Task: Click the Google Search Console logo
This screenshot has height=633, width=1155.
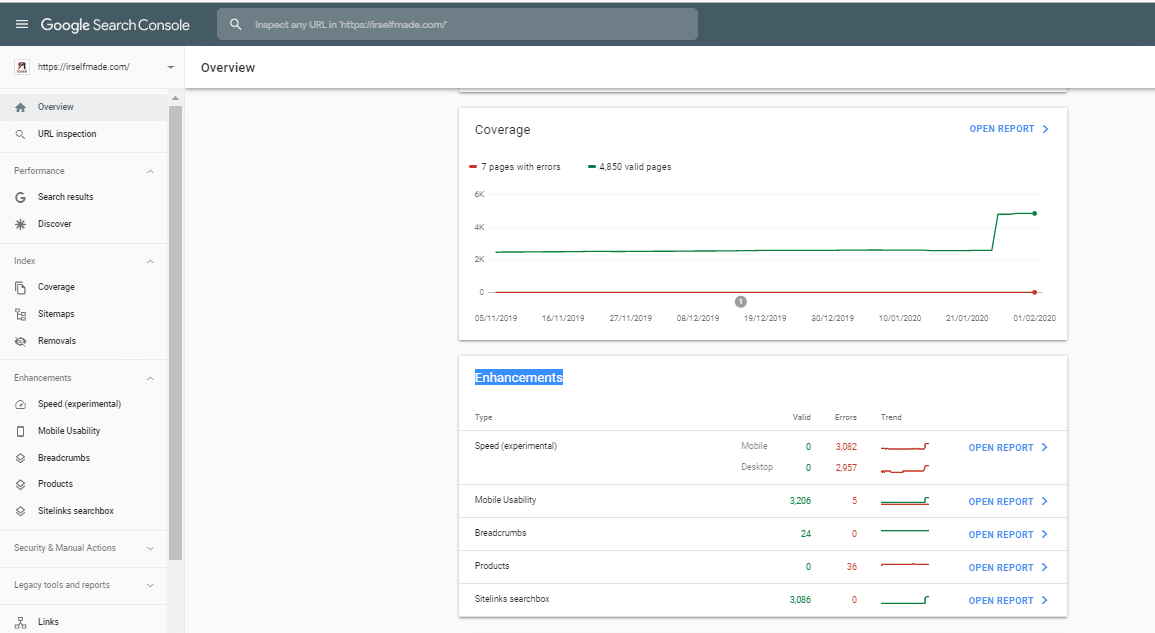Action: click(x=115, y=25)
